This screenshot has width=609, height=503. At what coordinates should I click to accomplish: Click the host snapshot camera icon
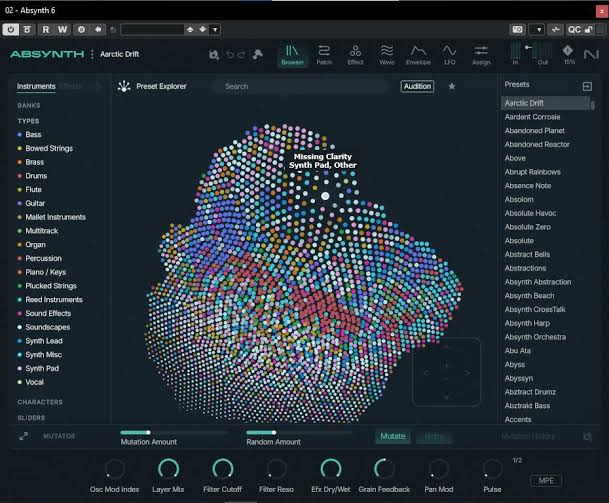517,30
